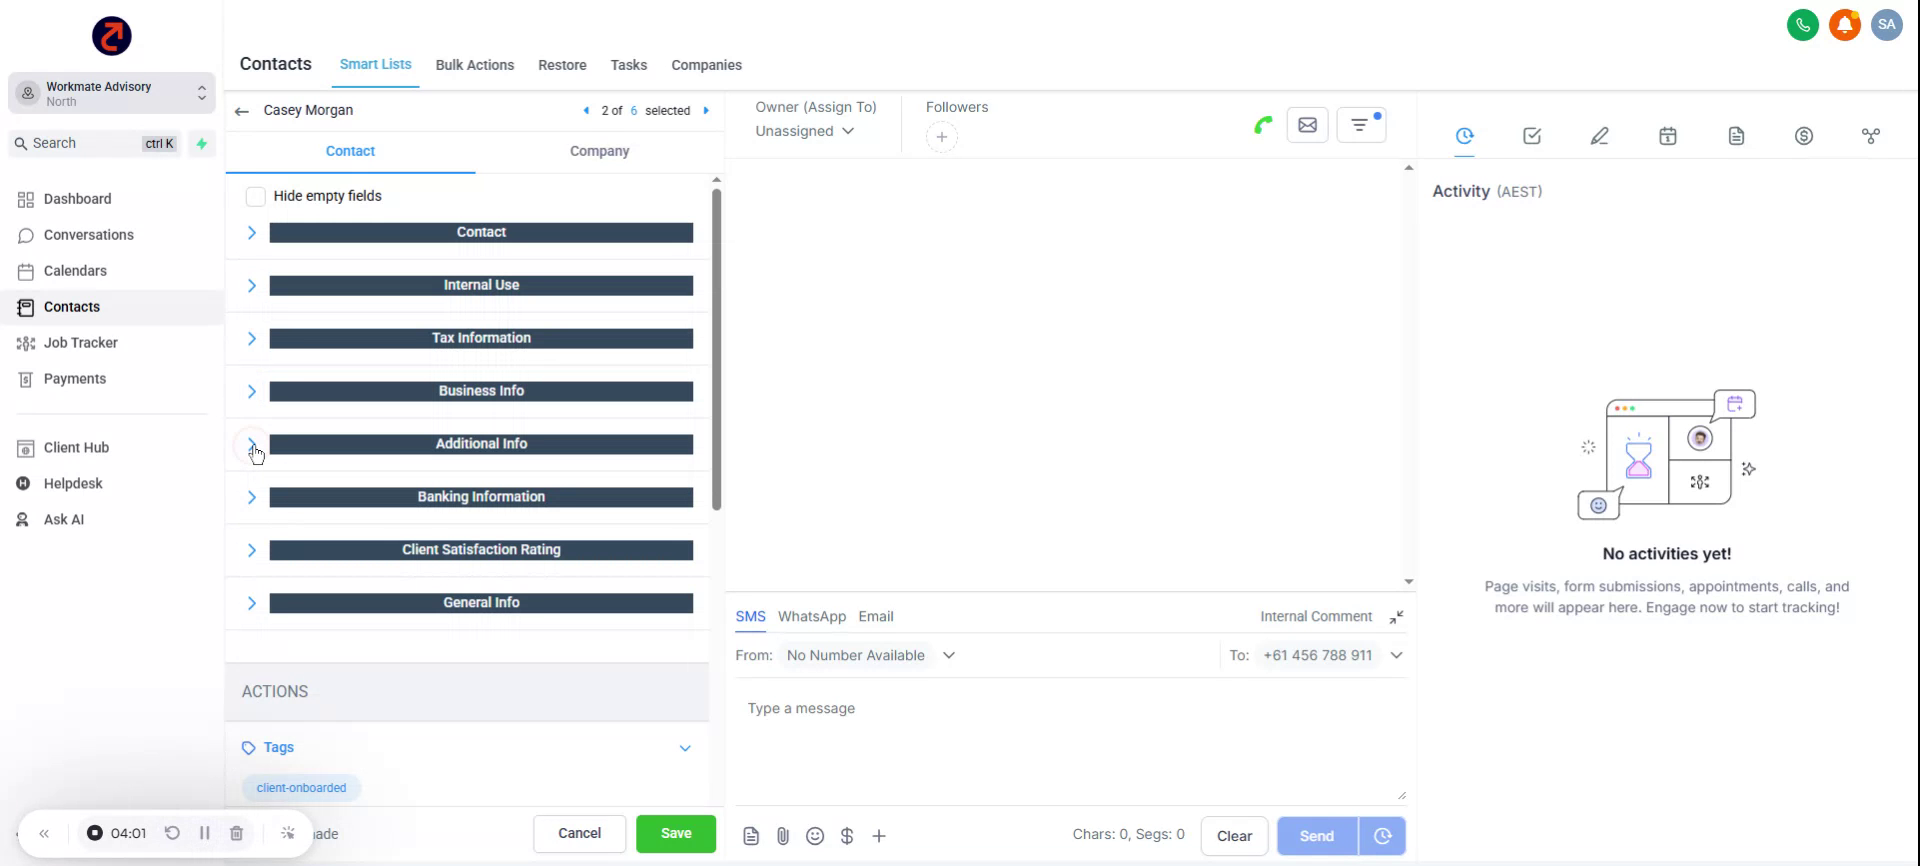Click the green call contact icon
1920x866 pixels.
point(1263,125)
